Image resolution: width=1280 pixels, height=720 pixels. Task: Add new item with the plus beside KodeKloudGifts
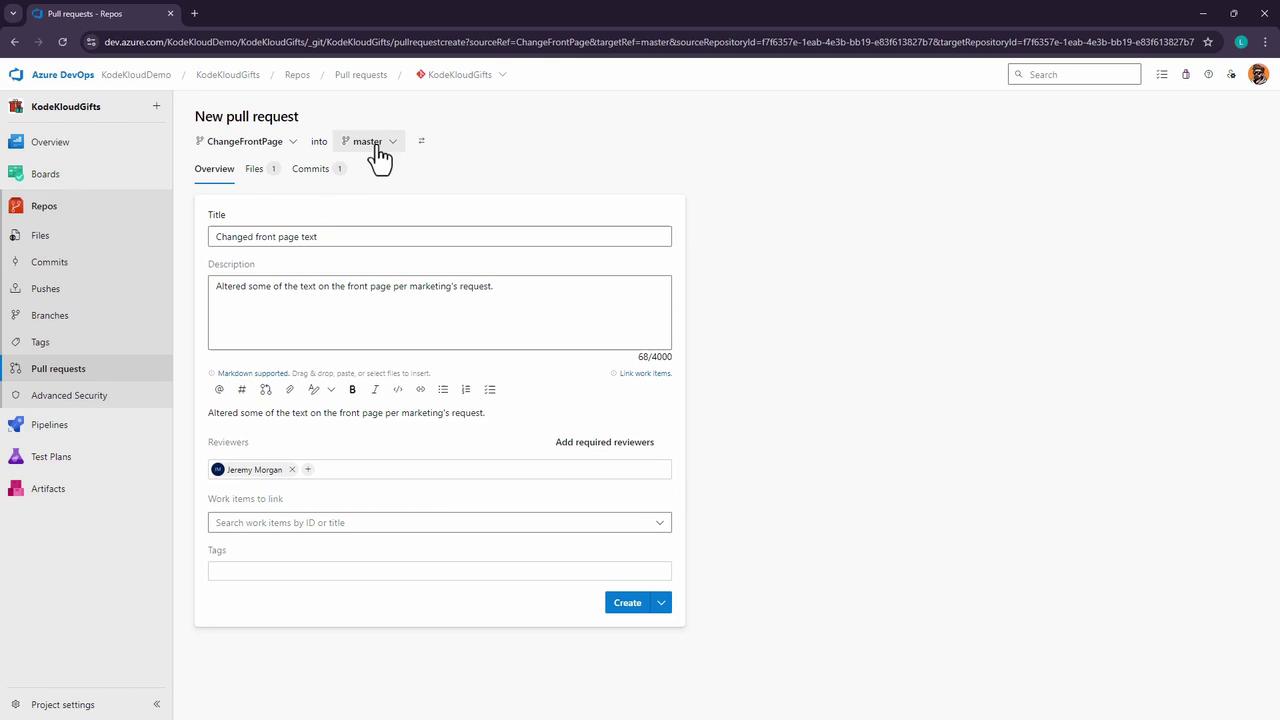156,106
